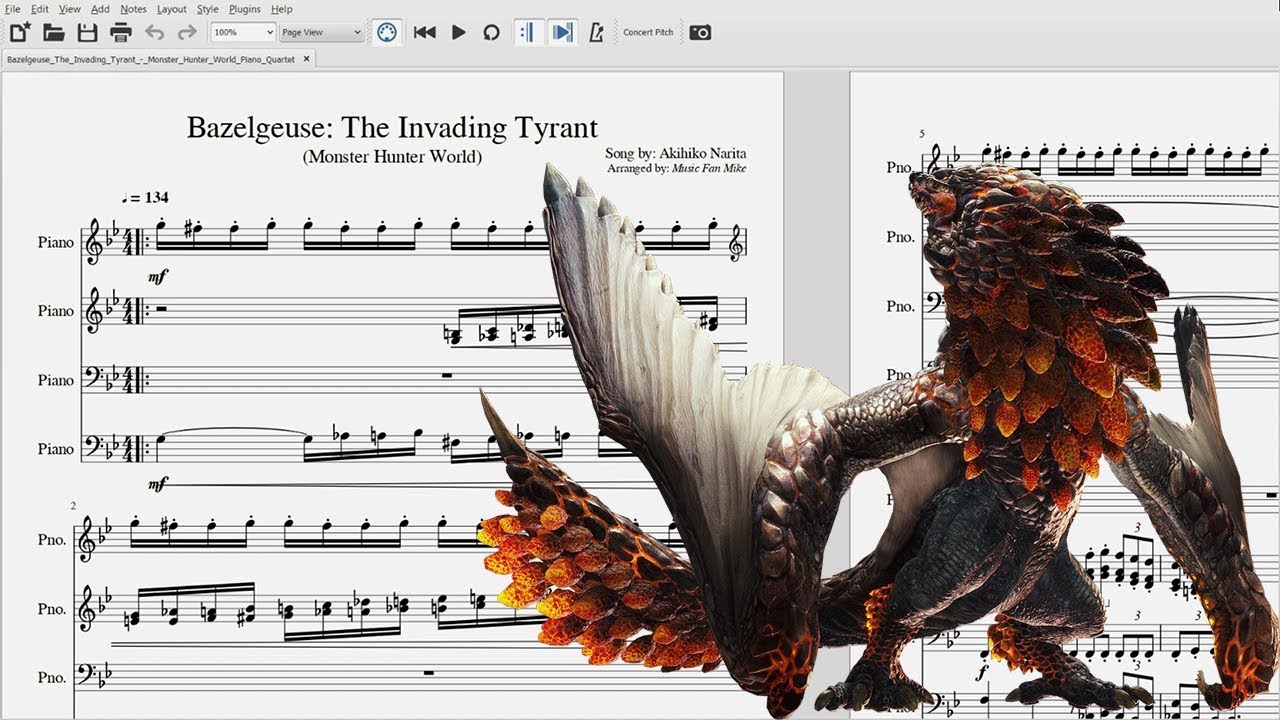
Task: Select the measure number 5 on the right page
Action: coord(922,133)
